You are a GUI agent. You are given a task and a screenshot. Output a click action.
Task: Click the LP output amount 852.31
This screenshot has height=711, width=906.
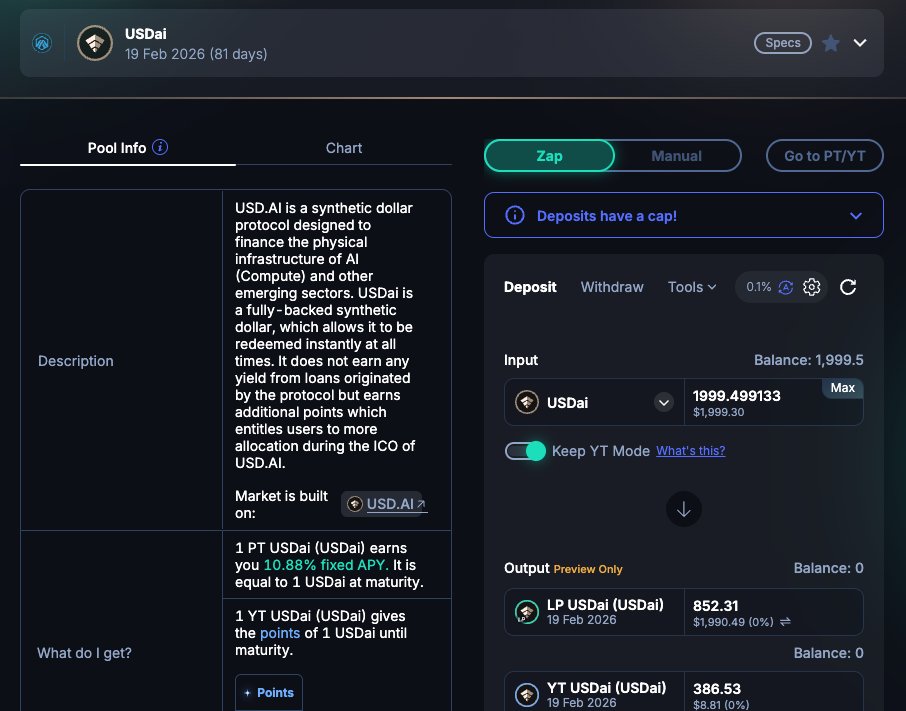[715, 606]
